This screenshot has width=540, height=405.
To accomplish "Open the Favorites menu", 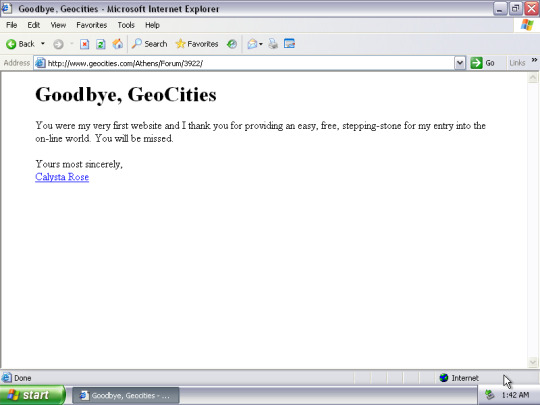I will point(92,25).
